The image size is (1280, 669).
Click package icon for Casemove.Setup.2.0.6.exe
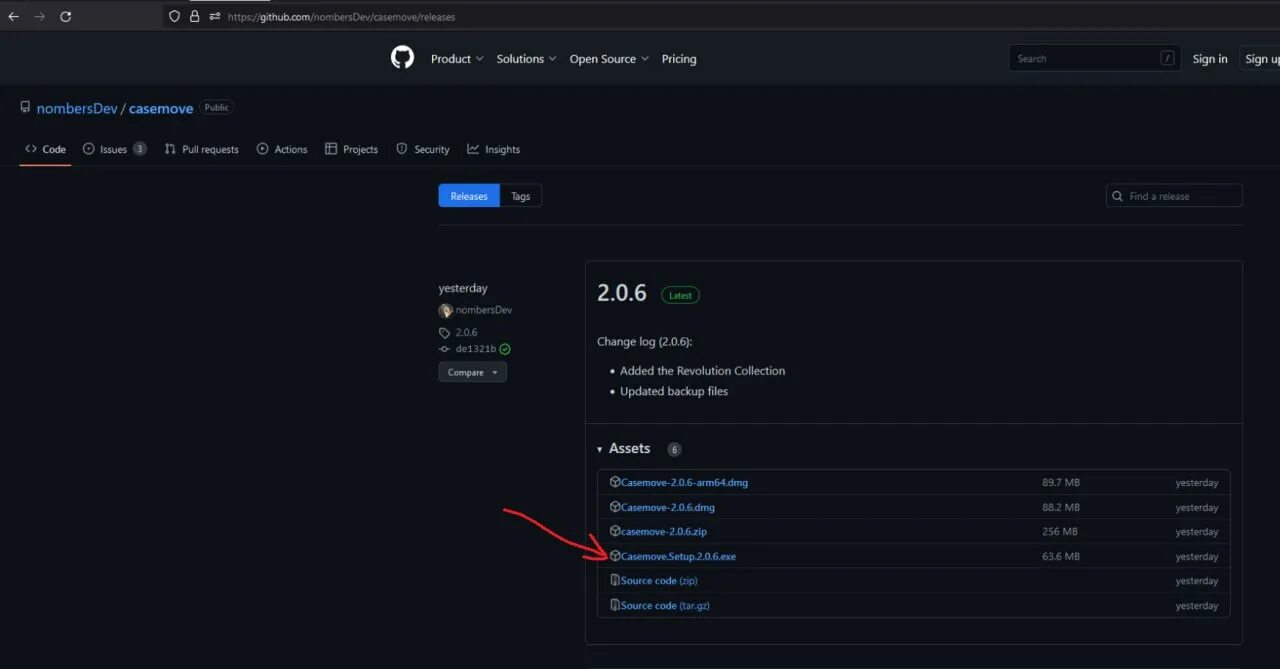(x=615, y=556)
